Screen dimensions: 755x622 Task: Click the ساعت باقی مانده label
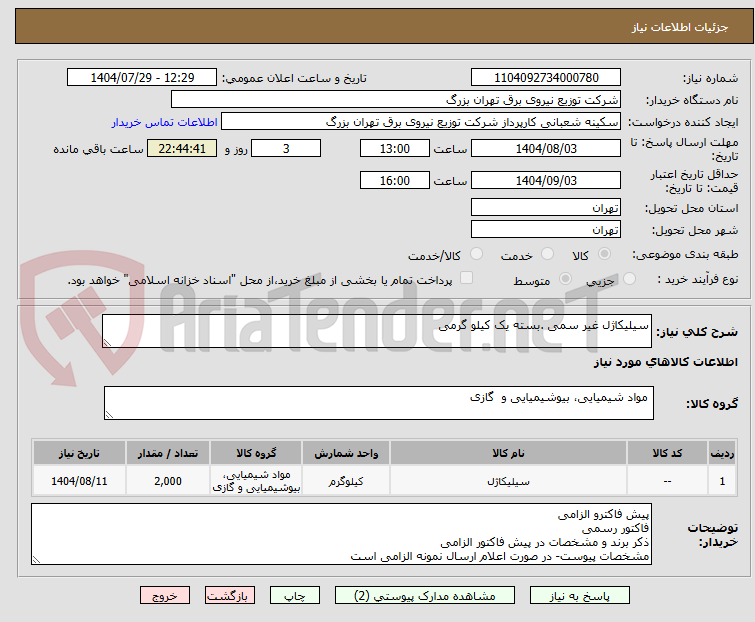pyautogui.click(x=98, y=149)
